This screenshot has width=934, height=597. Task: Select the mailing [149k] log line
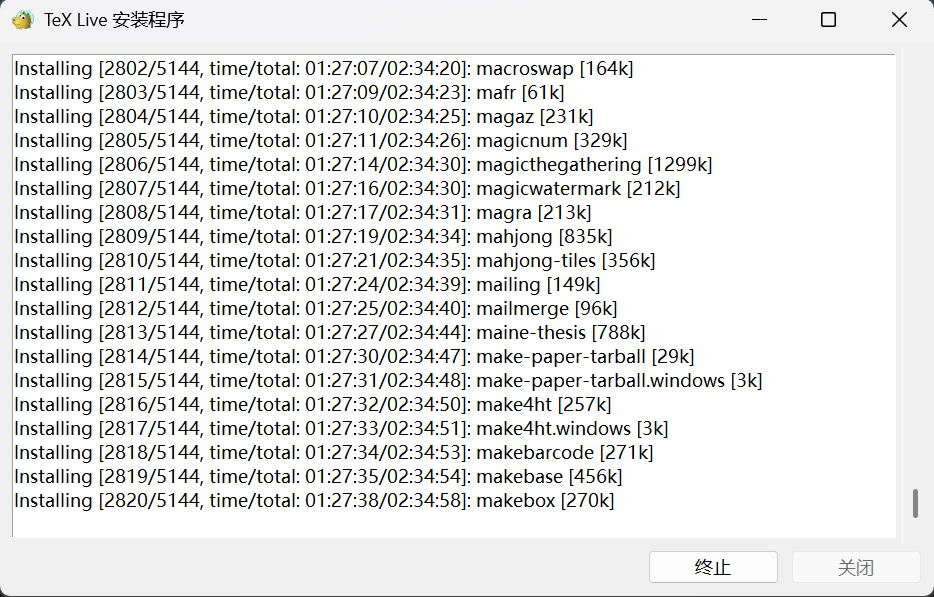[x=307, y=284]
